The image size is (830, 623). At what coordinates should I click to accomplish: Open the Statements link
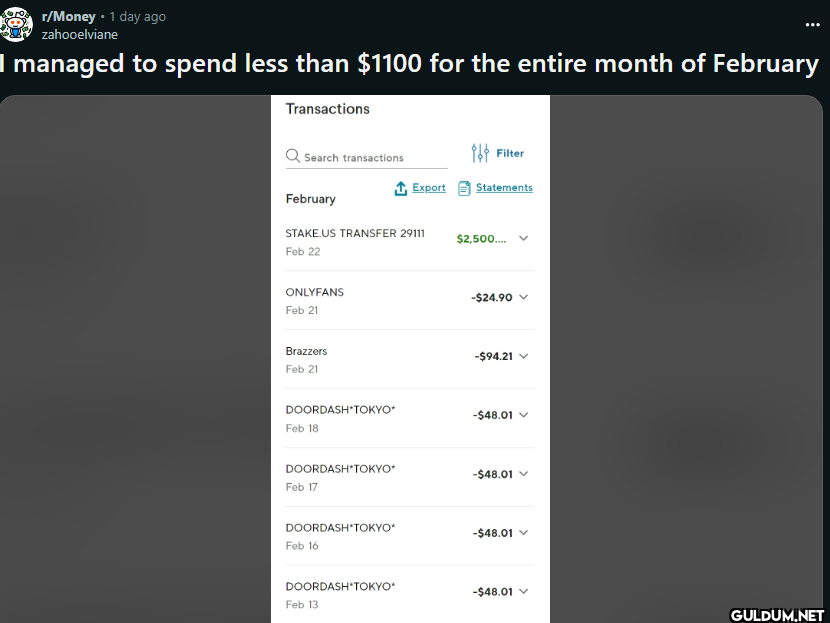pyautogui.click(x=504, y=187)
